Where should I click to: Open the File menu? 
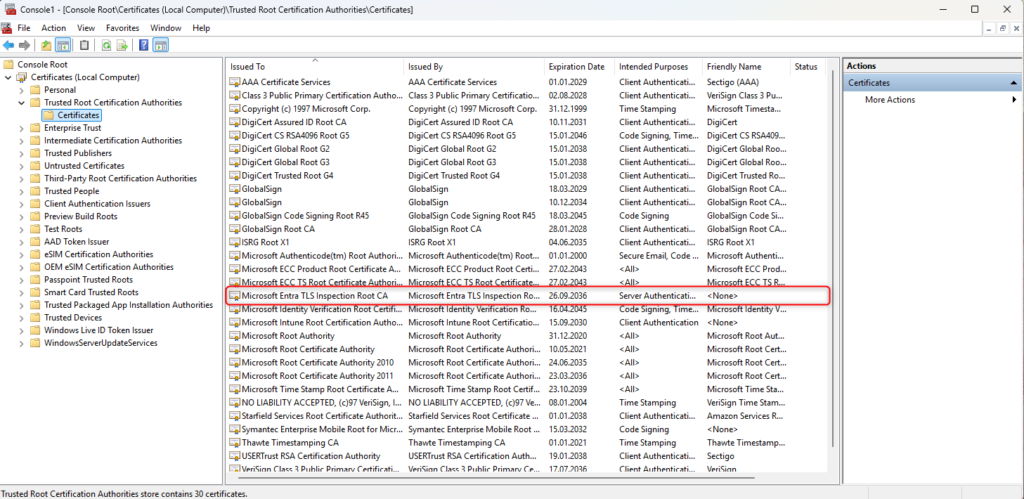click(x=24, y=28)
